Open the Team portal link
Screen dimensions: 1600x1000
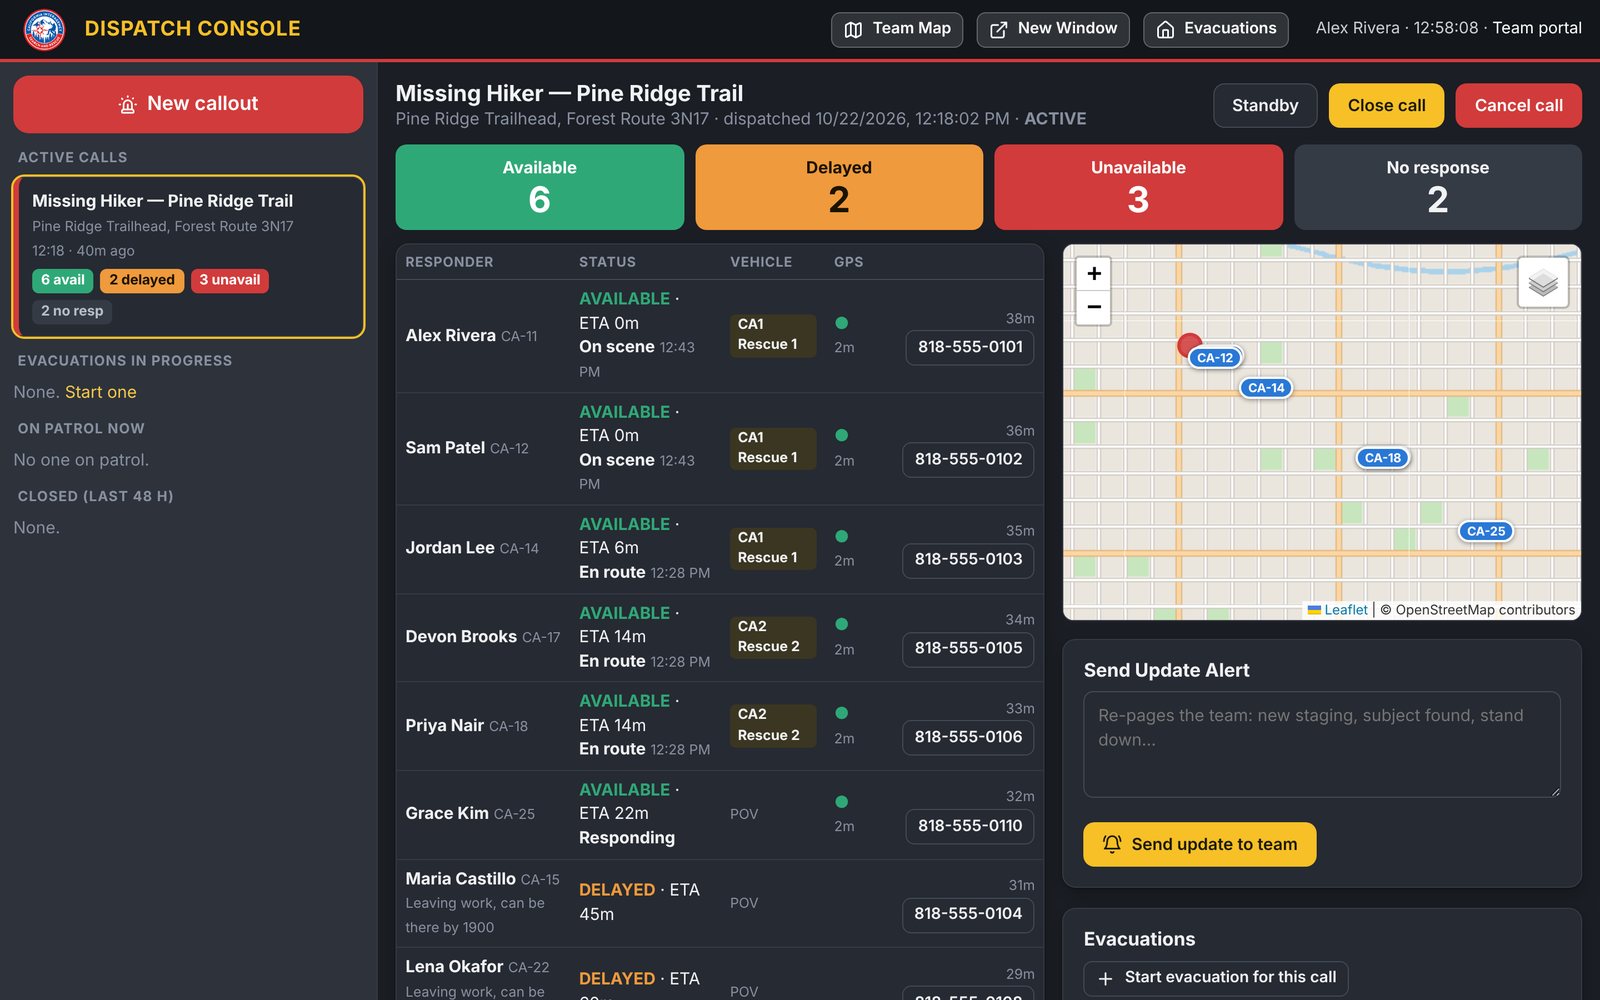pos(1537,28)
